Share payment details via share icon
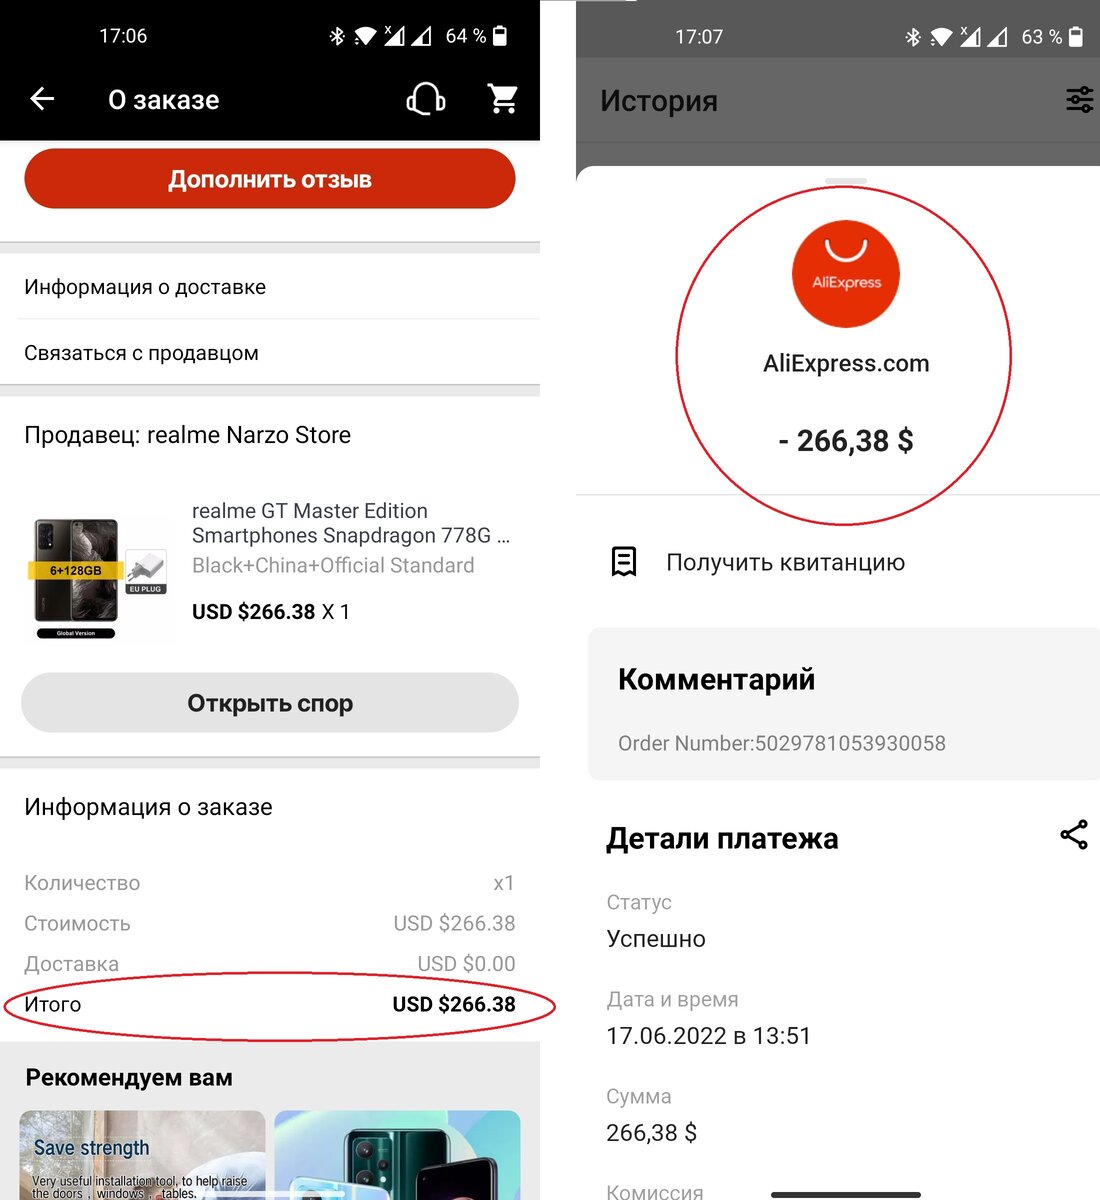Image resolution: width=1100 pixels, height=1200 pixels. click(x=1074, y=835)
